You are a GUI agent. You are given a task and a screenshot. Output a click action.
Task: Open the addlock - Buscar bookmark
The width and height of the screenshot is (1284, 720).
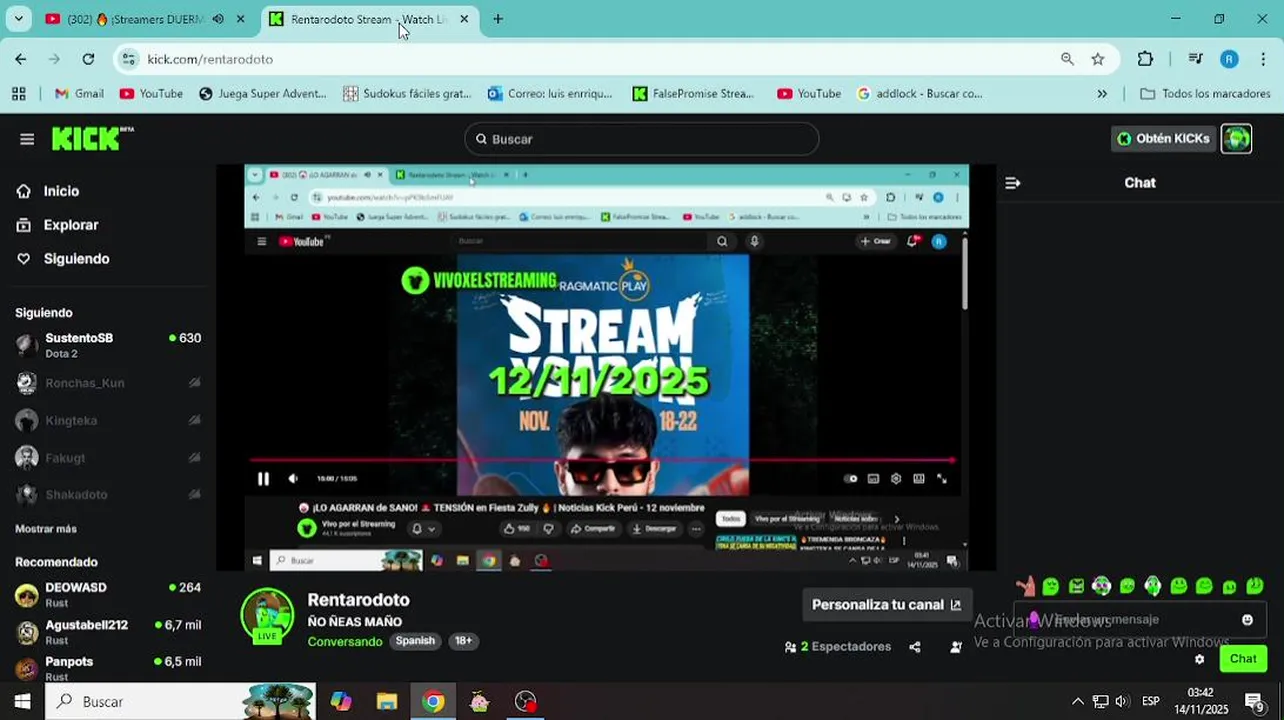(920, 93)
